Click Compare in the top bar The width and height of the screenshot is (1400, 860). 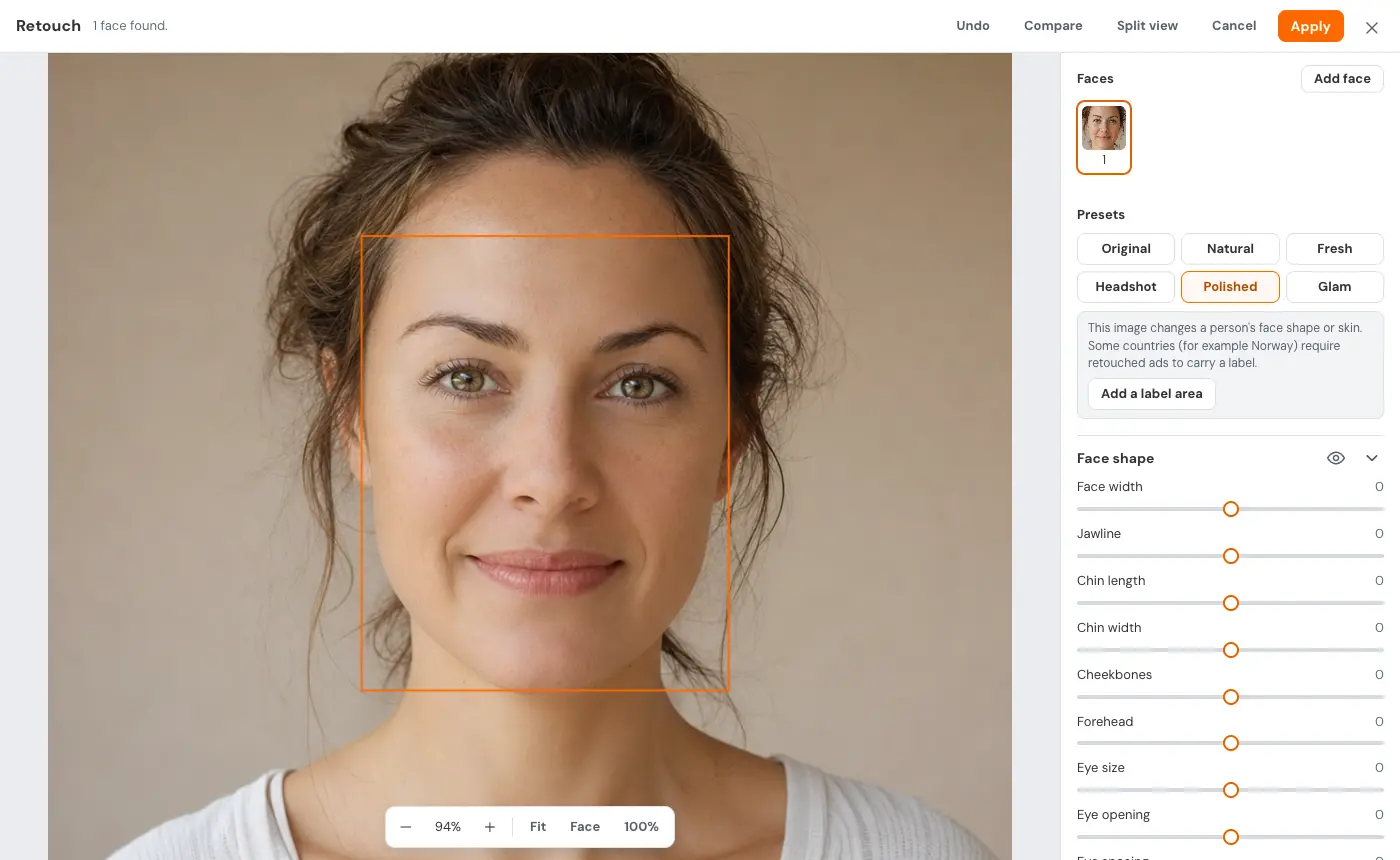point(1053,26)
